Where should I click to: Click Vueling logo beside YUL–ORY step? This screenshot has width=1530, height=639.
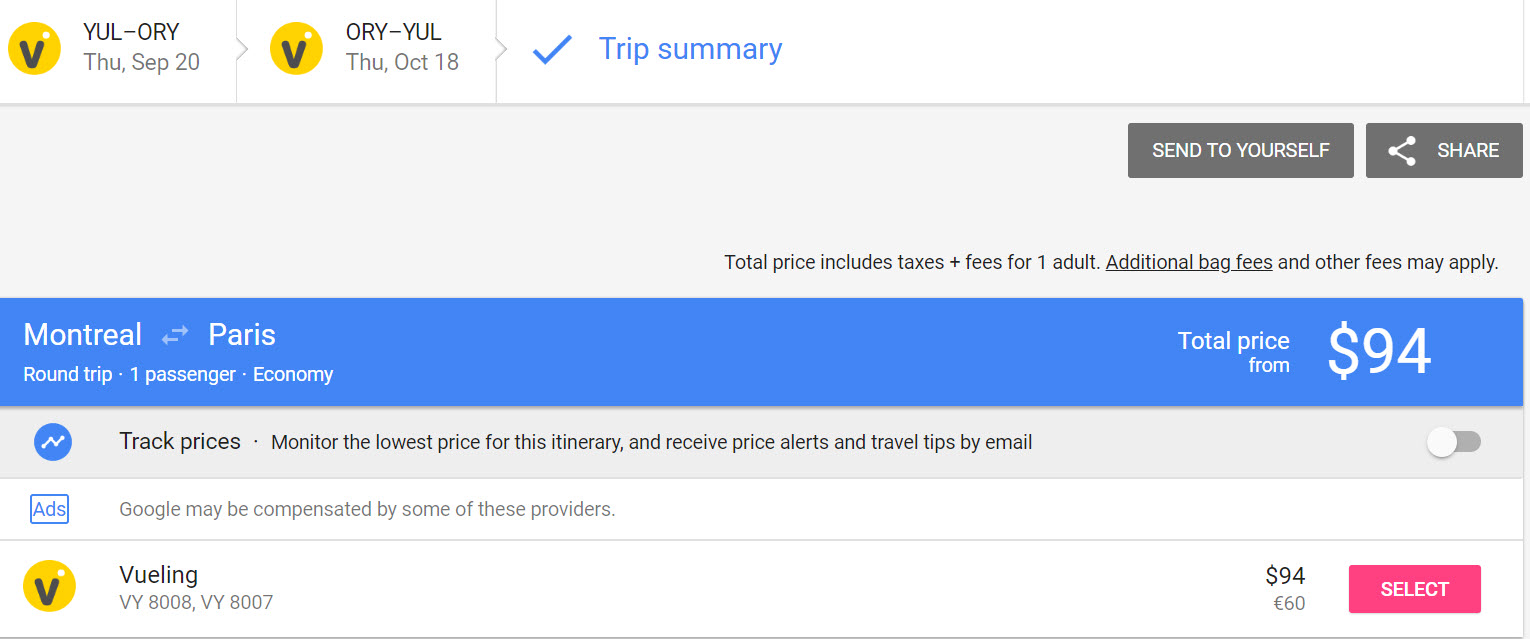pyautogui.click(x=35, y=49)
